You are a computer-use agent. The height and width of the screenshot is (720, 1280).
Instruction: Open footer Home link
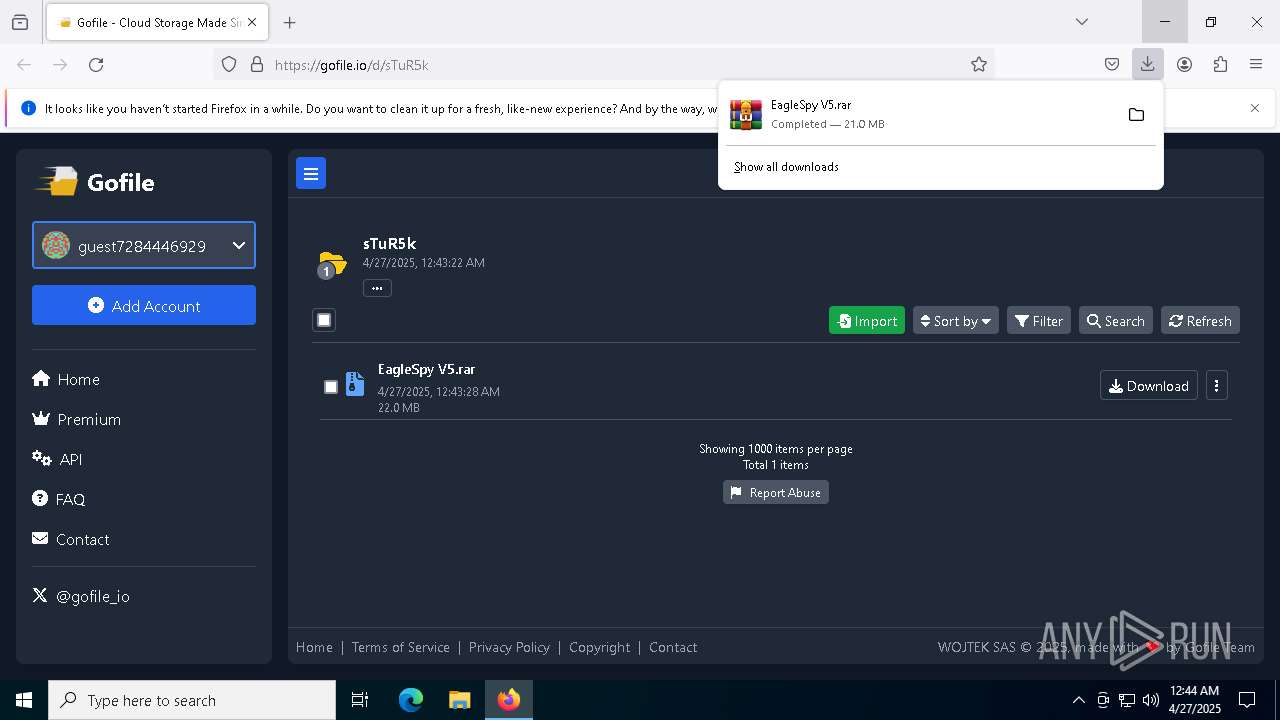click(x=314, y=647)
